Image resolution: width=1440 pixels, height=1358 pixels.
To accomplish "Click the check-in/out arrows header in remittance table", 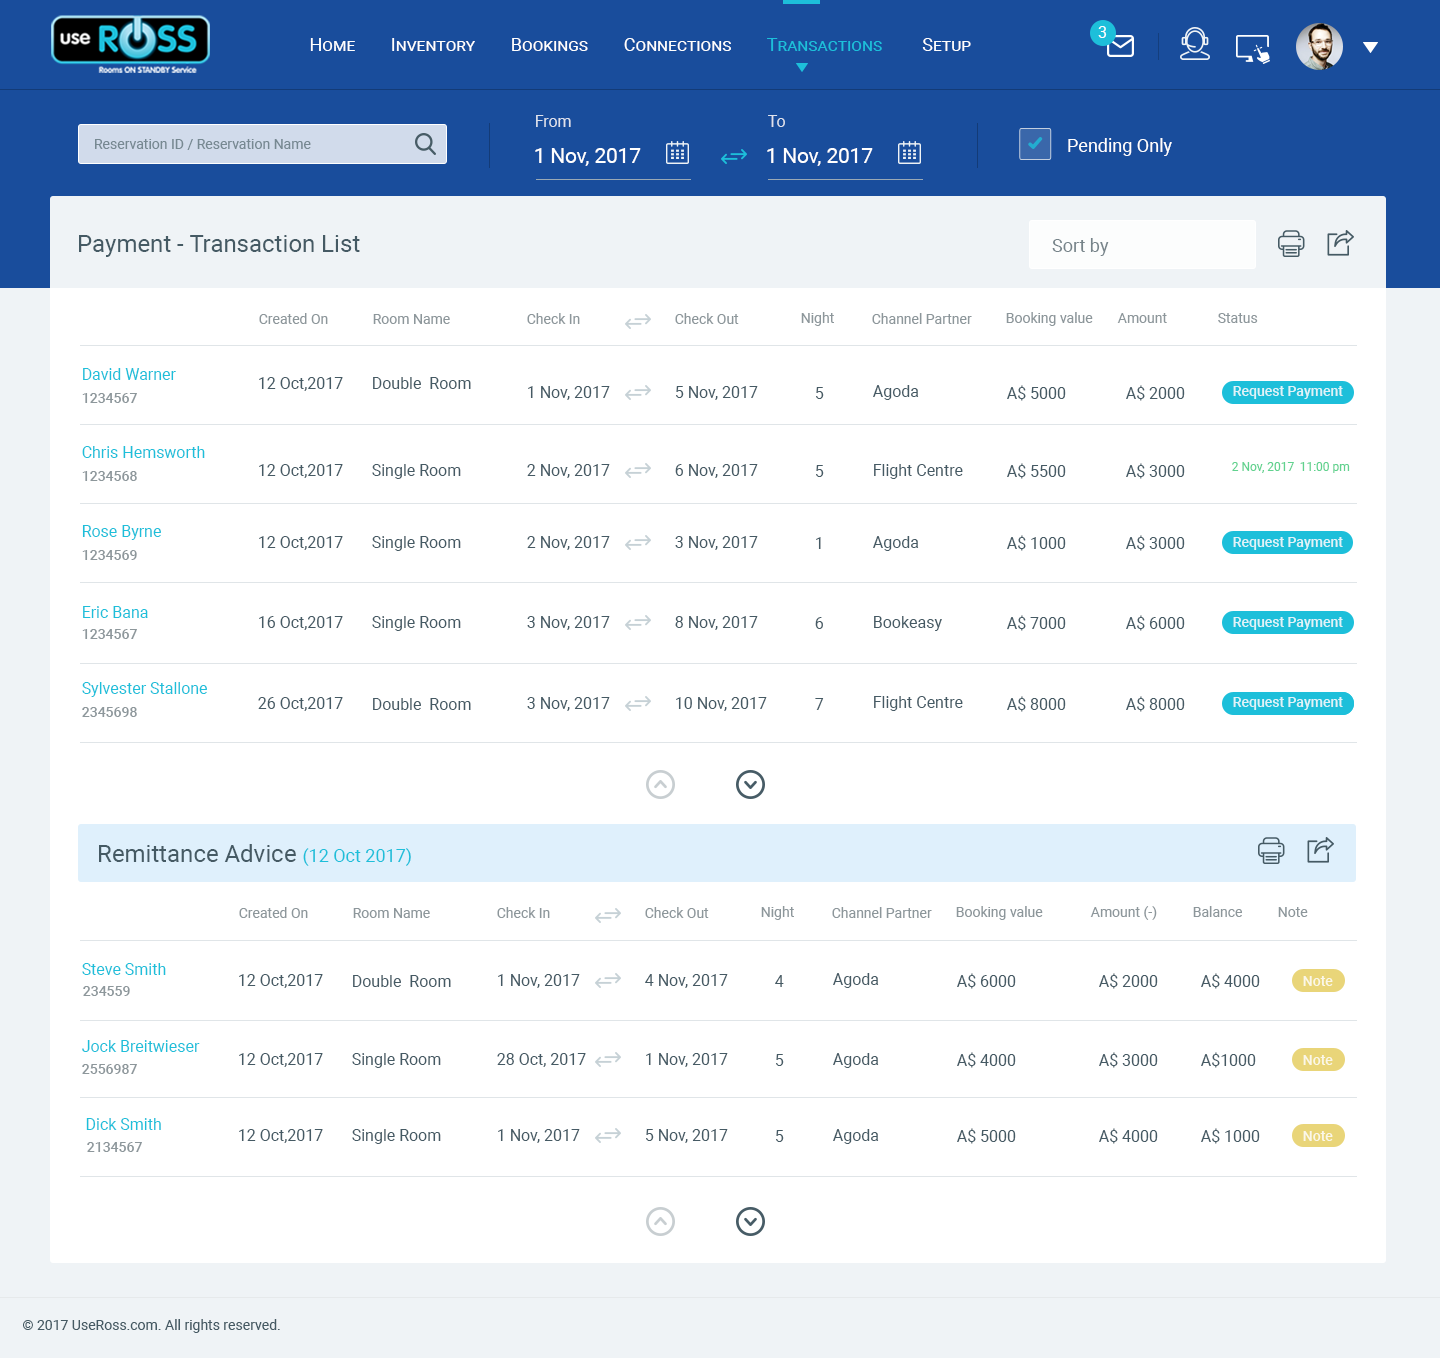I will tap(608, 915).
